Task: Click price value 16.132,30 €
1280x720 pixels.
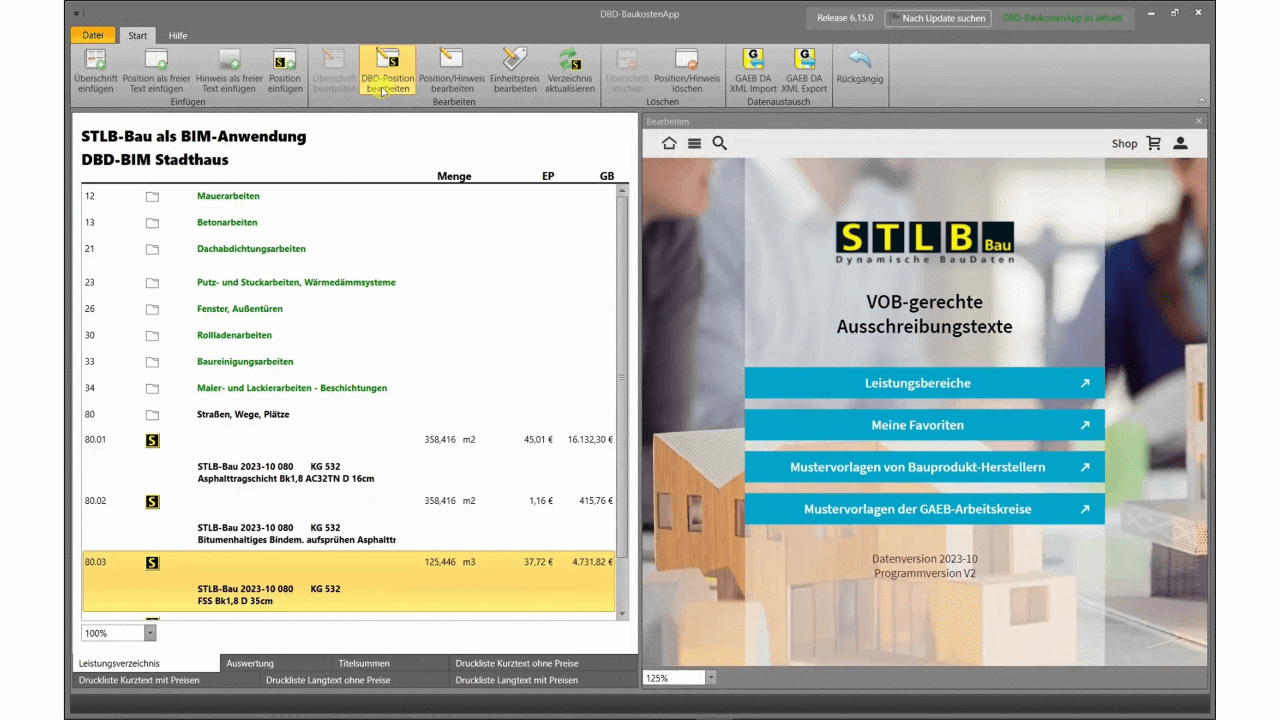Action: (x=590, y=439)
